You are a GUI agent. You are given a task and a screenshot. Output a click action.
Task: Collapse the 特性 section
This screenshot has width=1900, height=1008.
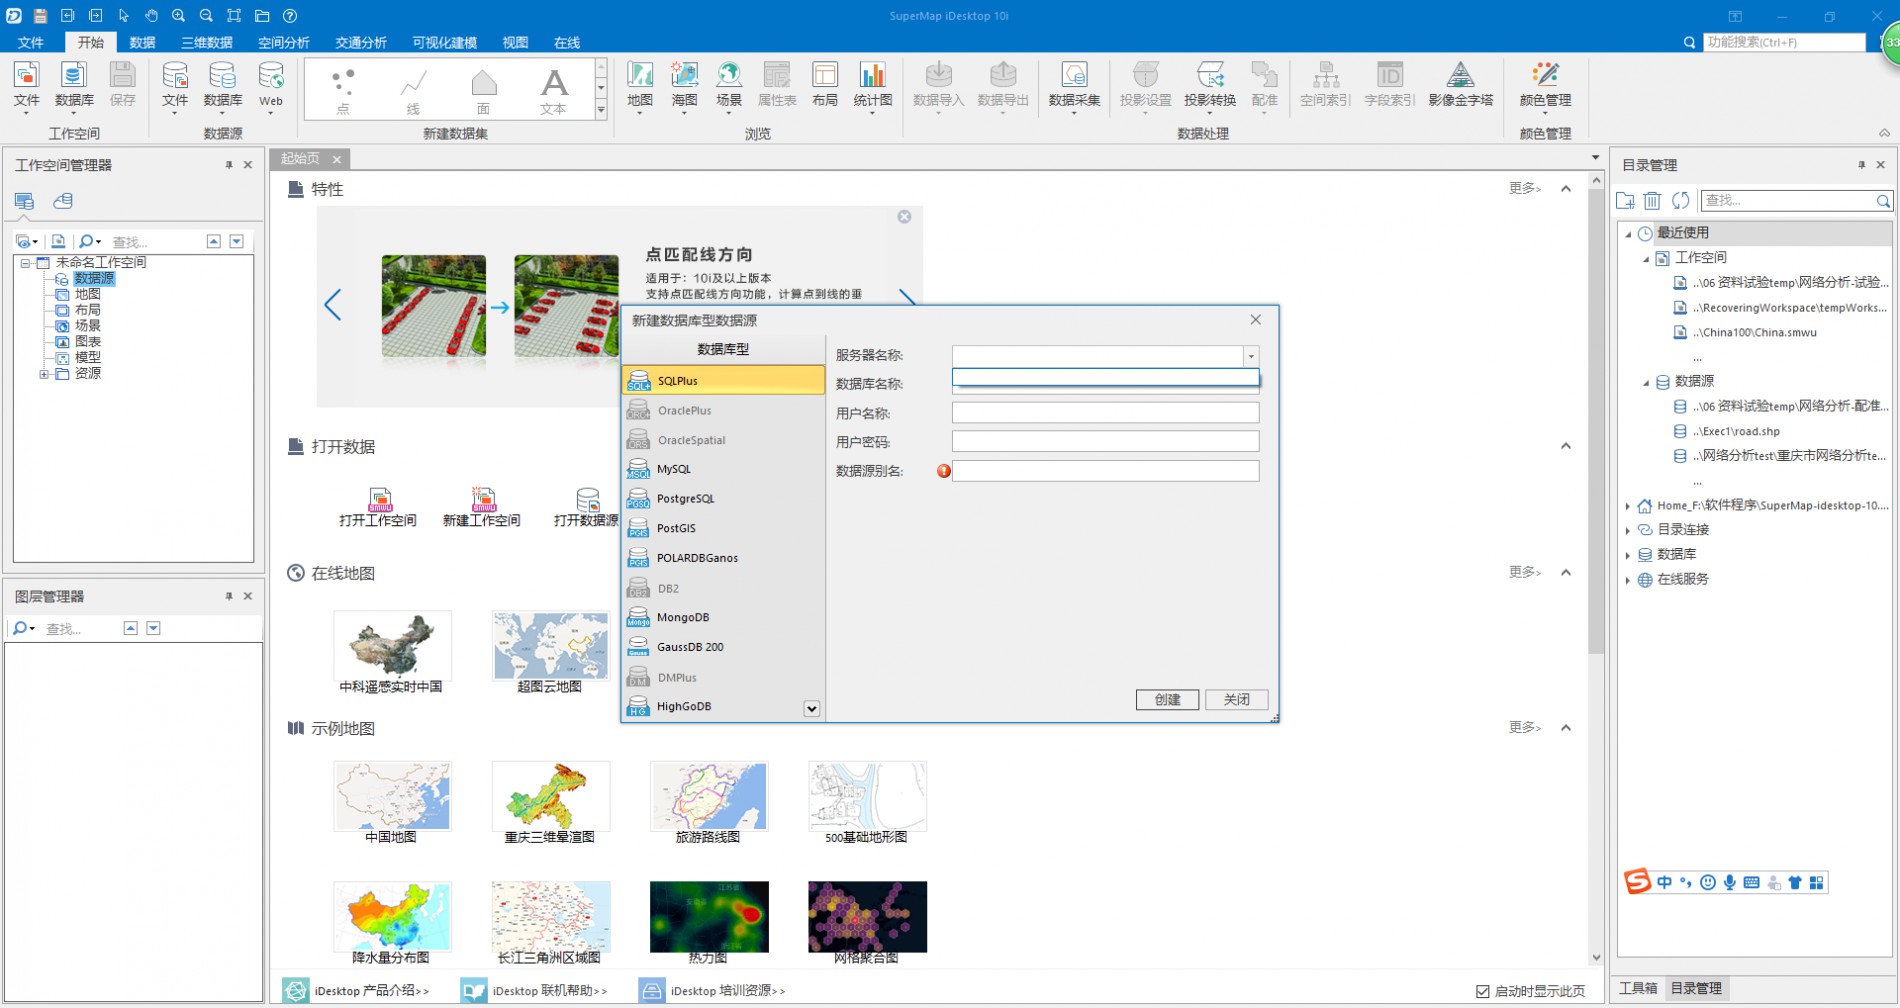pos(1566,188)
